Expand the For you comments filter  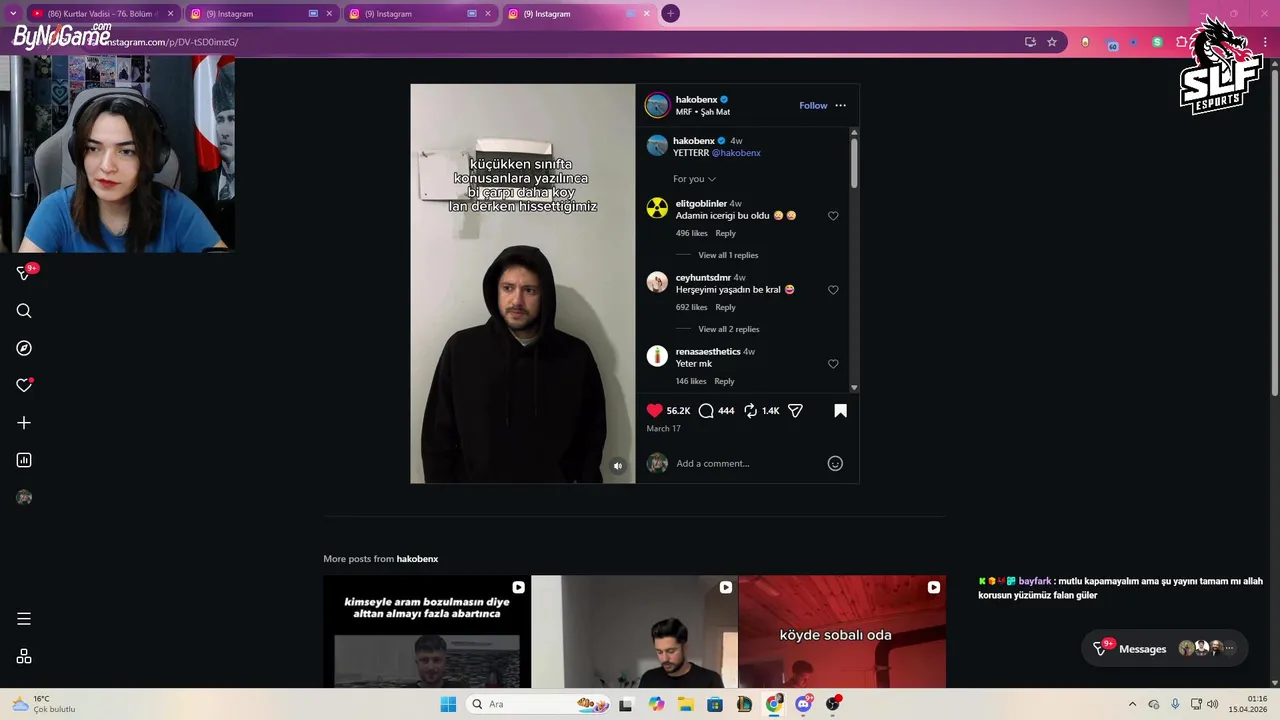coord(694,179)
